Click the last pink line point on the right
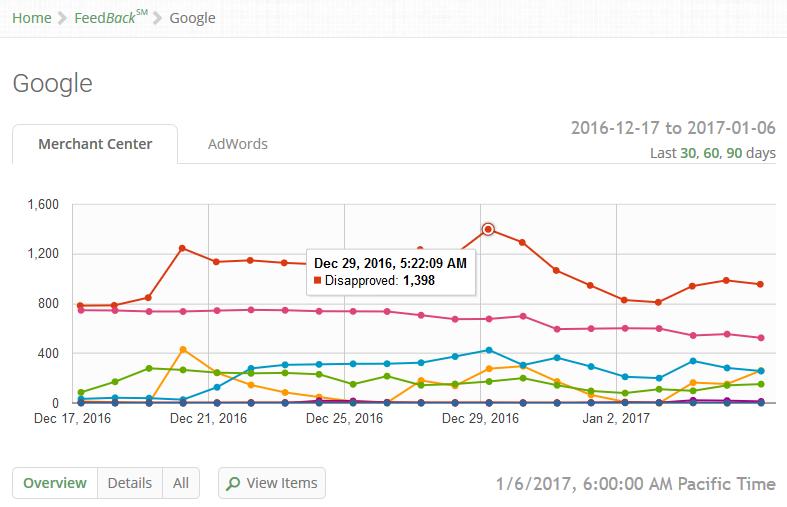The image size is (787, 507). click(x=761, y=338)
